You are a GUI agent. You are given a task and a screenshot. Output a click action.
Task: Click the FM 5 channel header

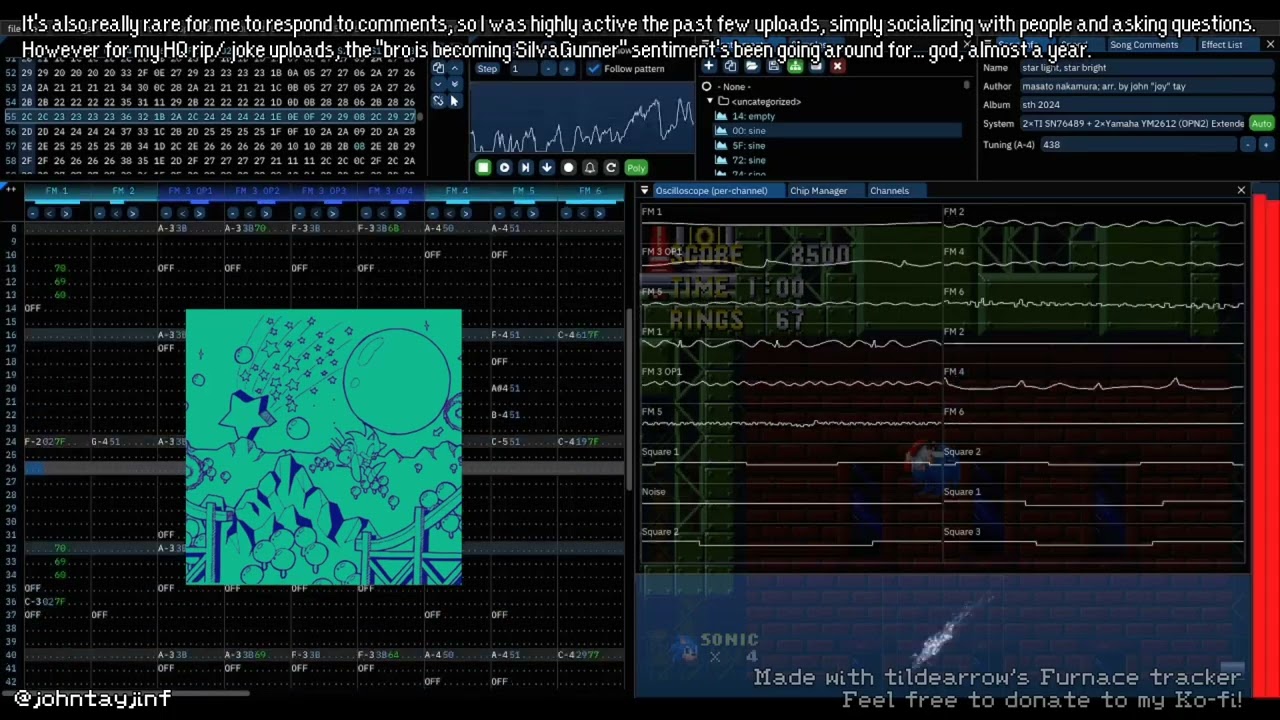click(524, 191)
